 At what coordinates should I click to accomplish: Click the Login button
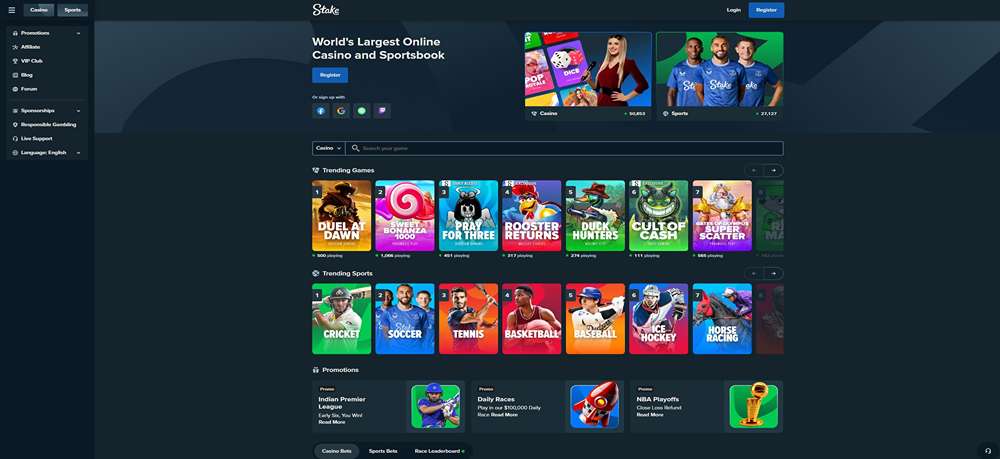point(733,10)
